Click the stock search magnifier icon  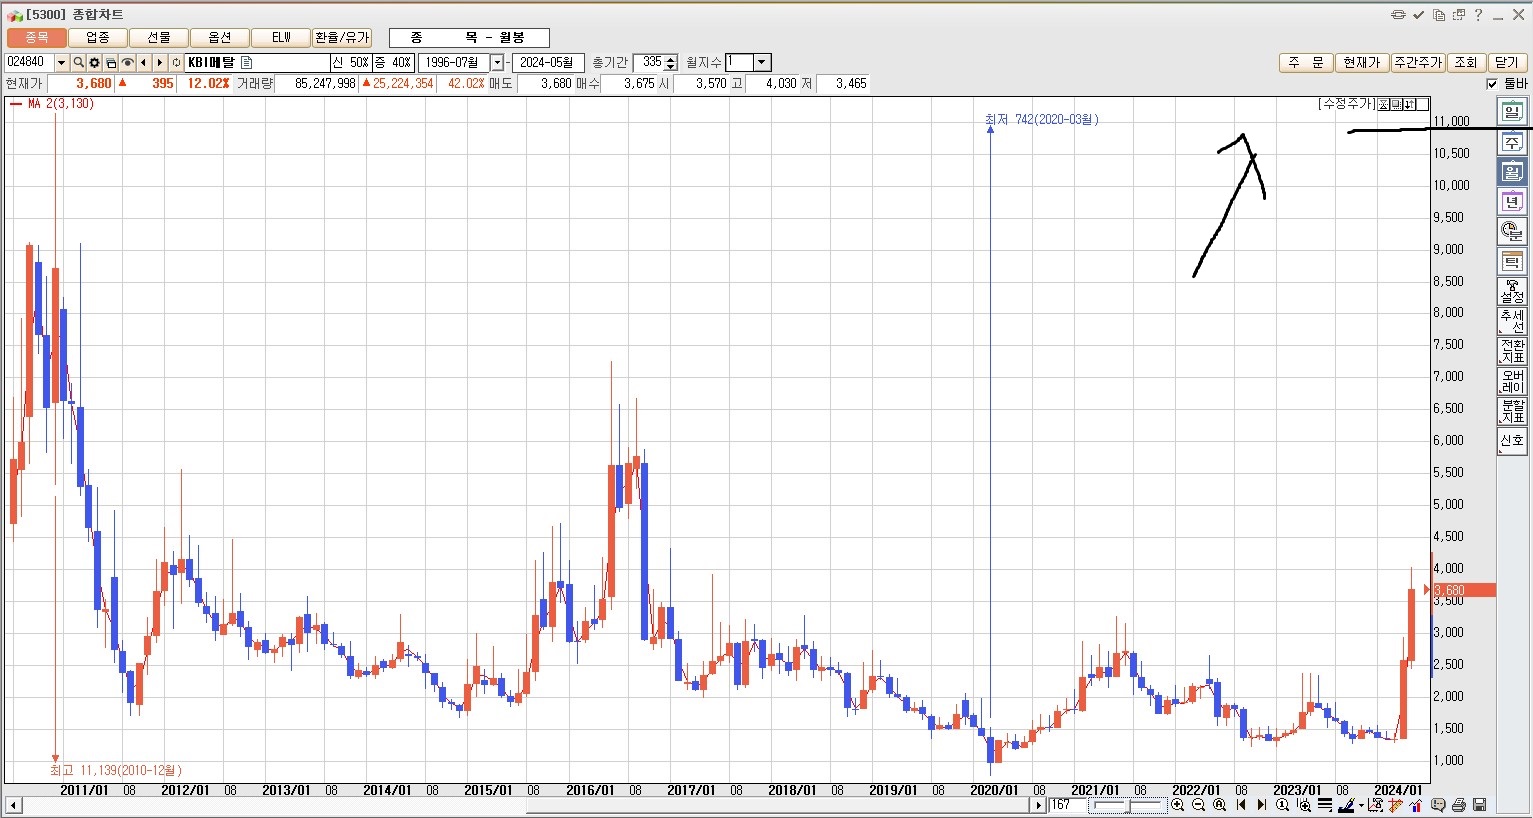tap(78, 63)
